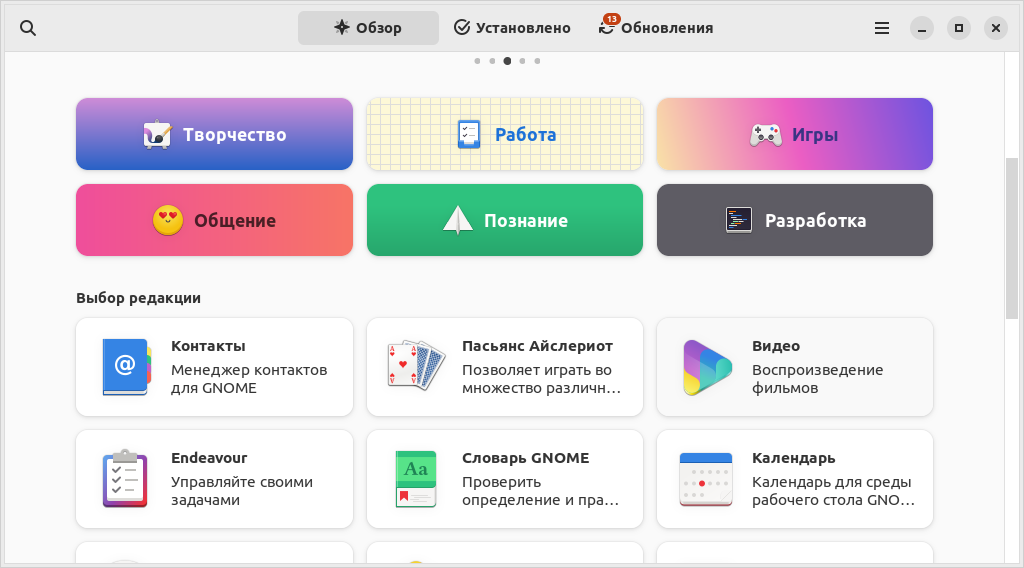1024x568 pixels.
Task: Open the Познание category
Action: coord(505,220)
